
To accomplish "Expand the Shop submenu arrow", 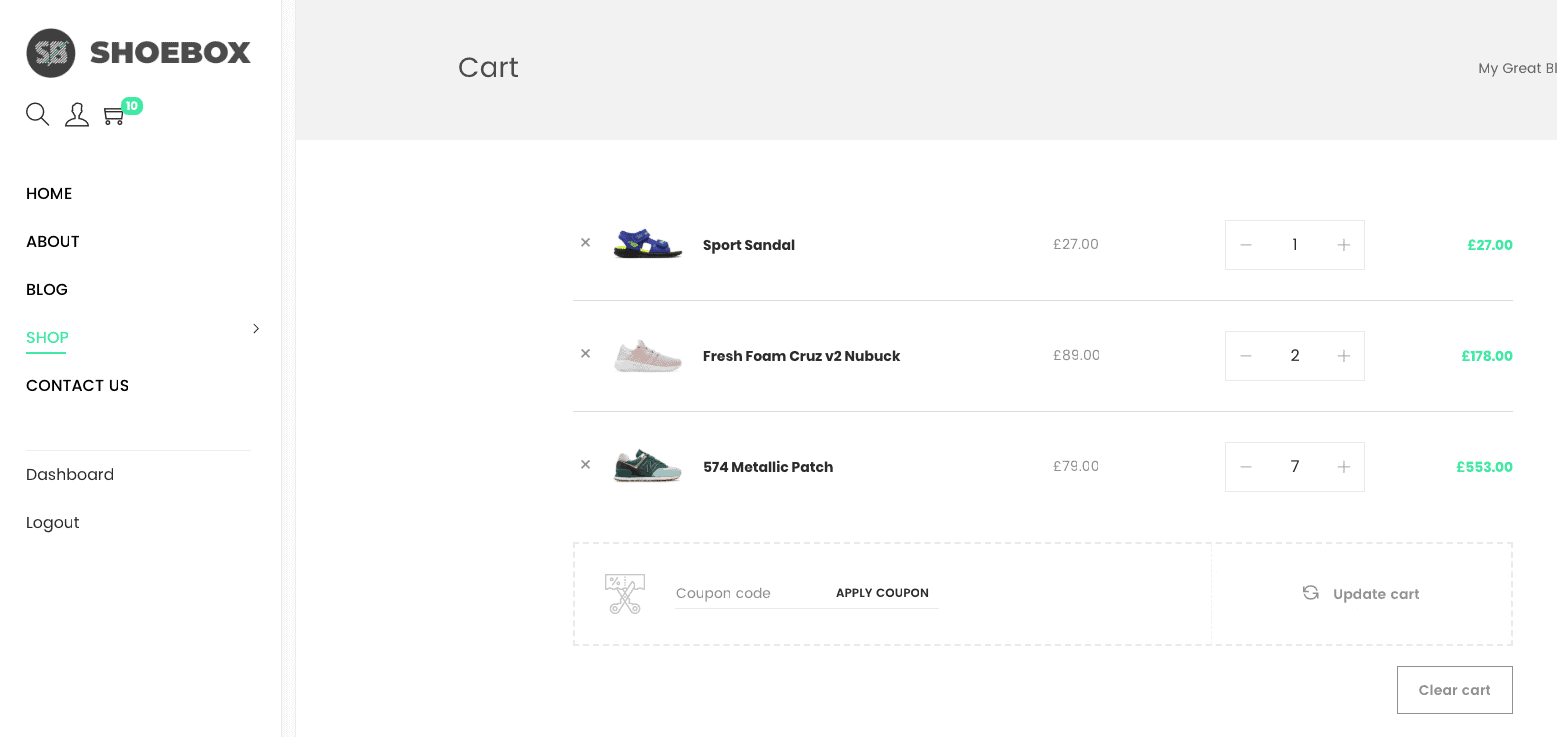I will (x=256, y=329).
